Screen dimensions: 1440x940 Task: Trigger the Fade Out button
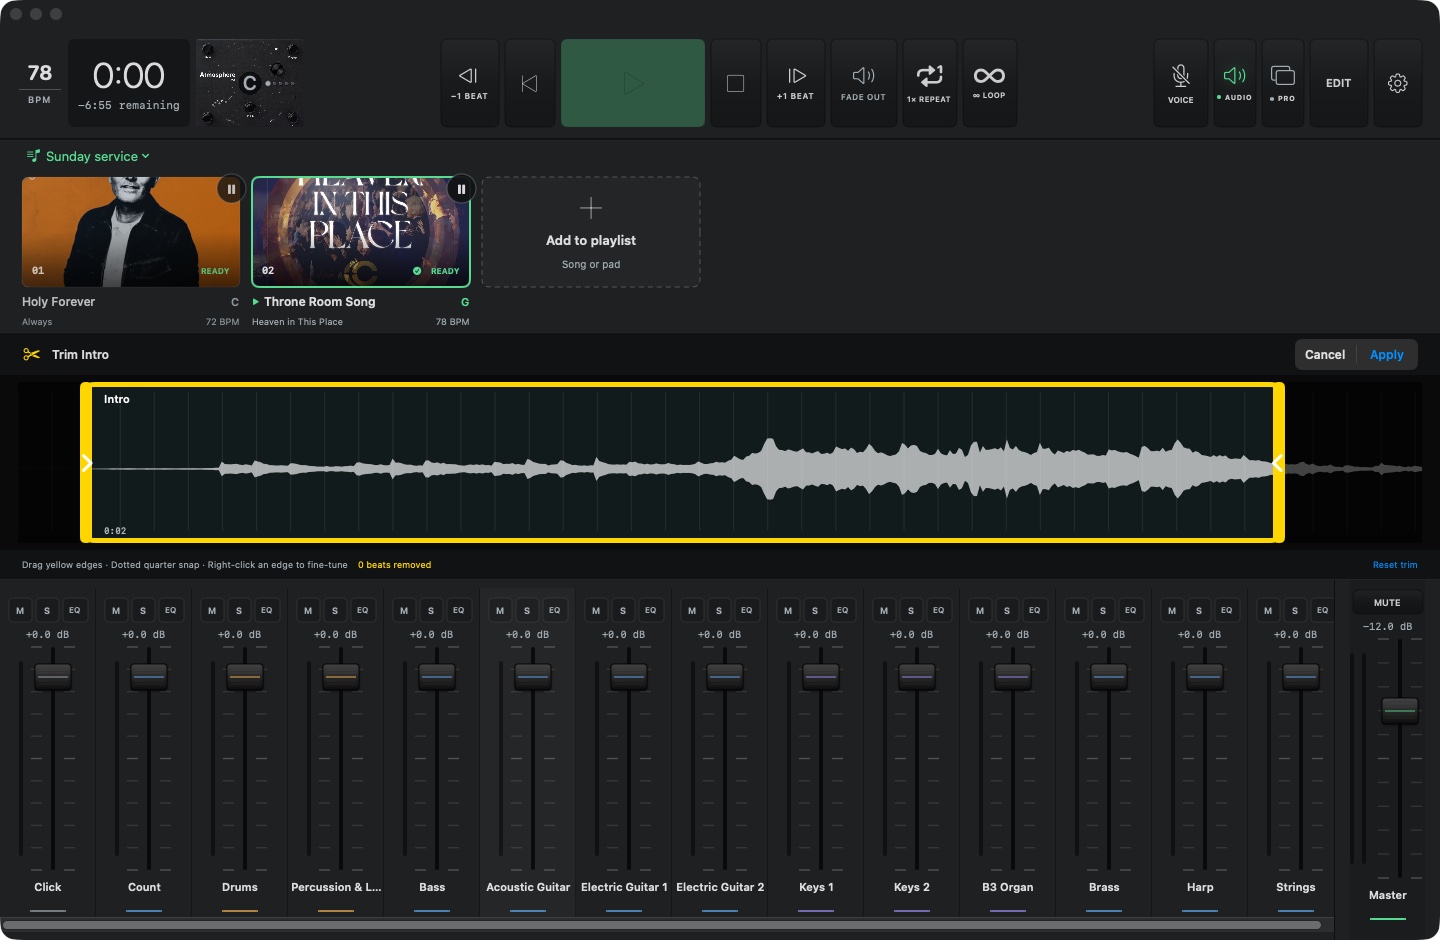(863, 83)
